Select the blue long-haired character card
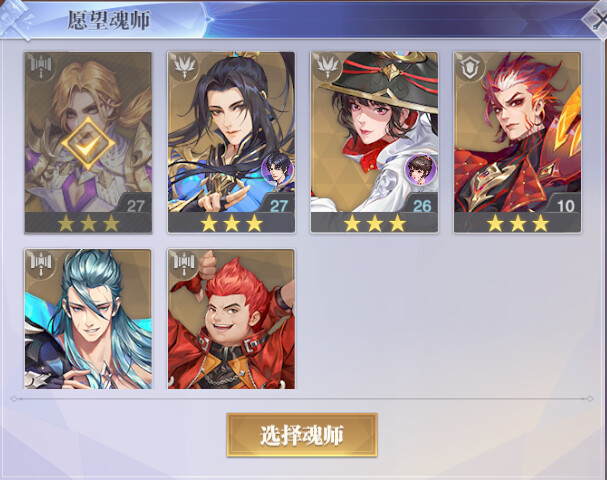Screen dimensions: 607x480 [x=88, y=319]
